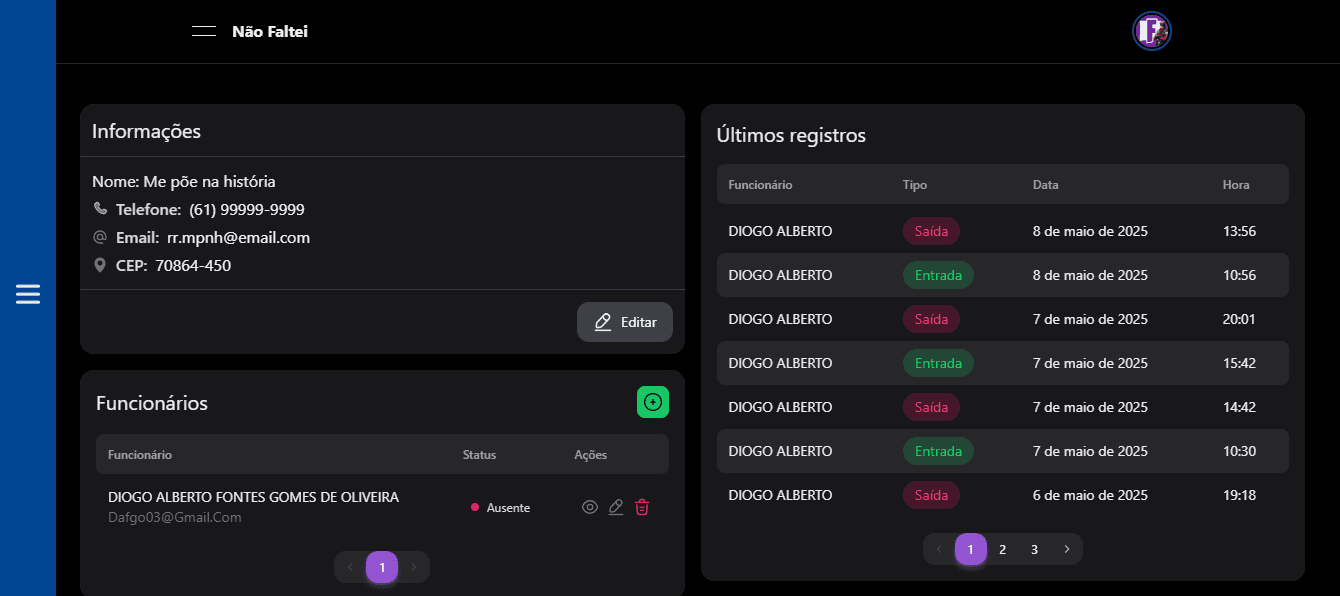Expand the blue sidebar menu icon
This screenshot has height=596, width=1340.
pyautogui.click(x=28, y=294)
